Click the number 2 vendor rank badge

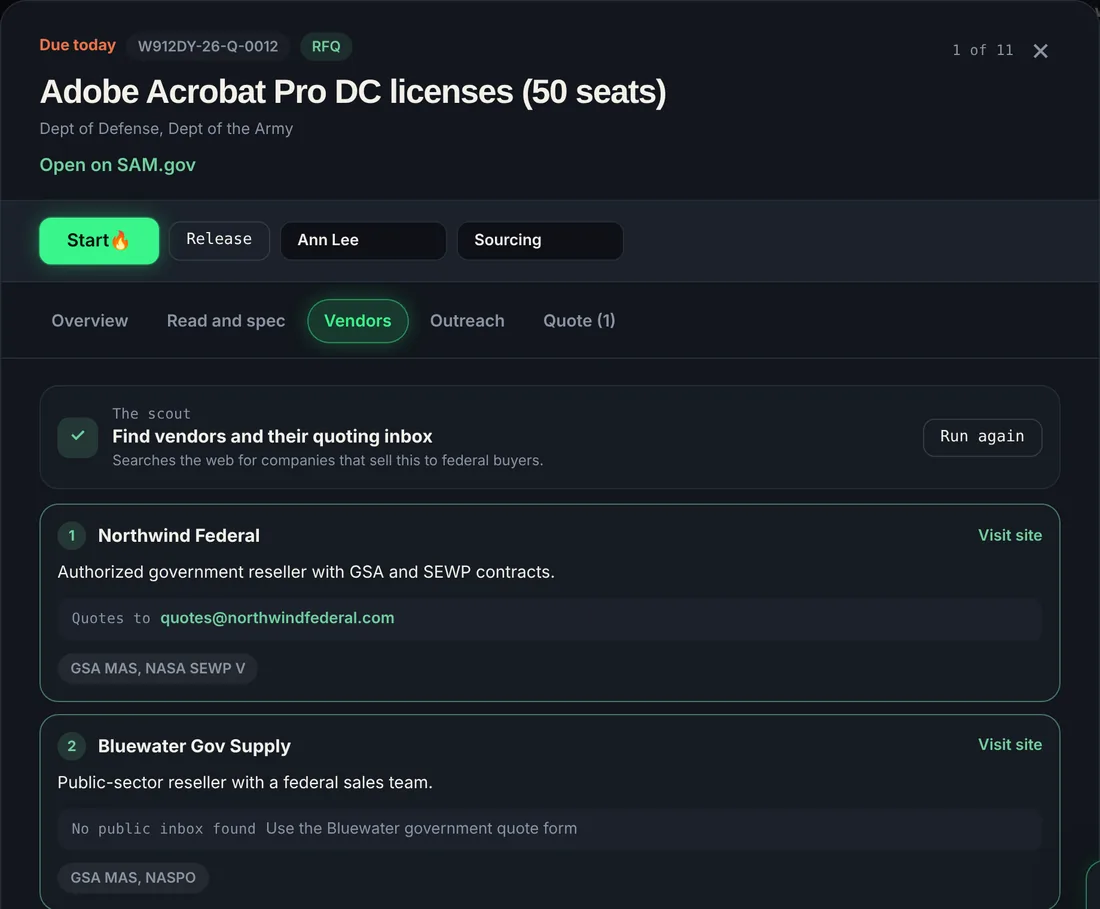72,746
